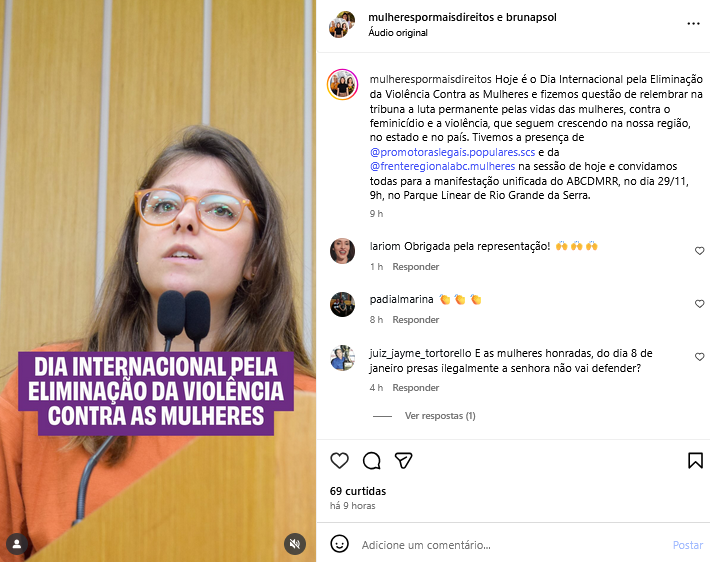Show tagged people icon on the video
710x562 pixels.
tap(17, 544)
